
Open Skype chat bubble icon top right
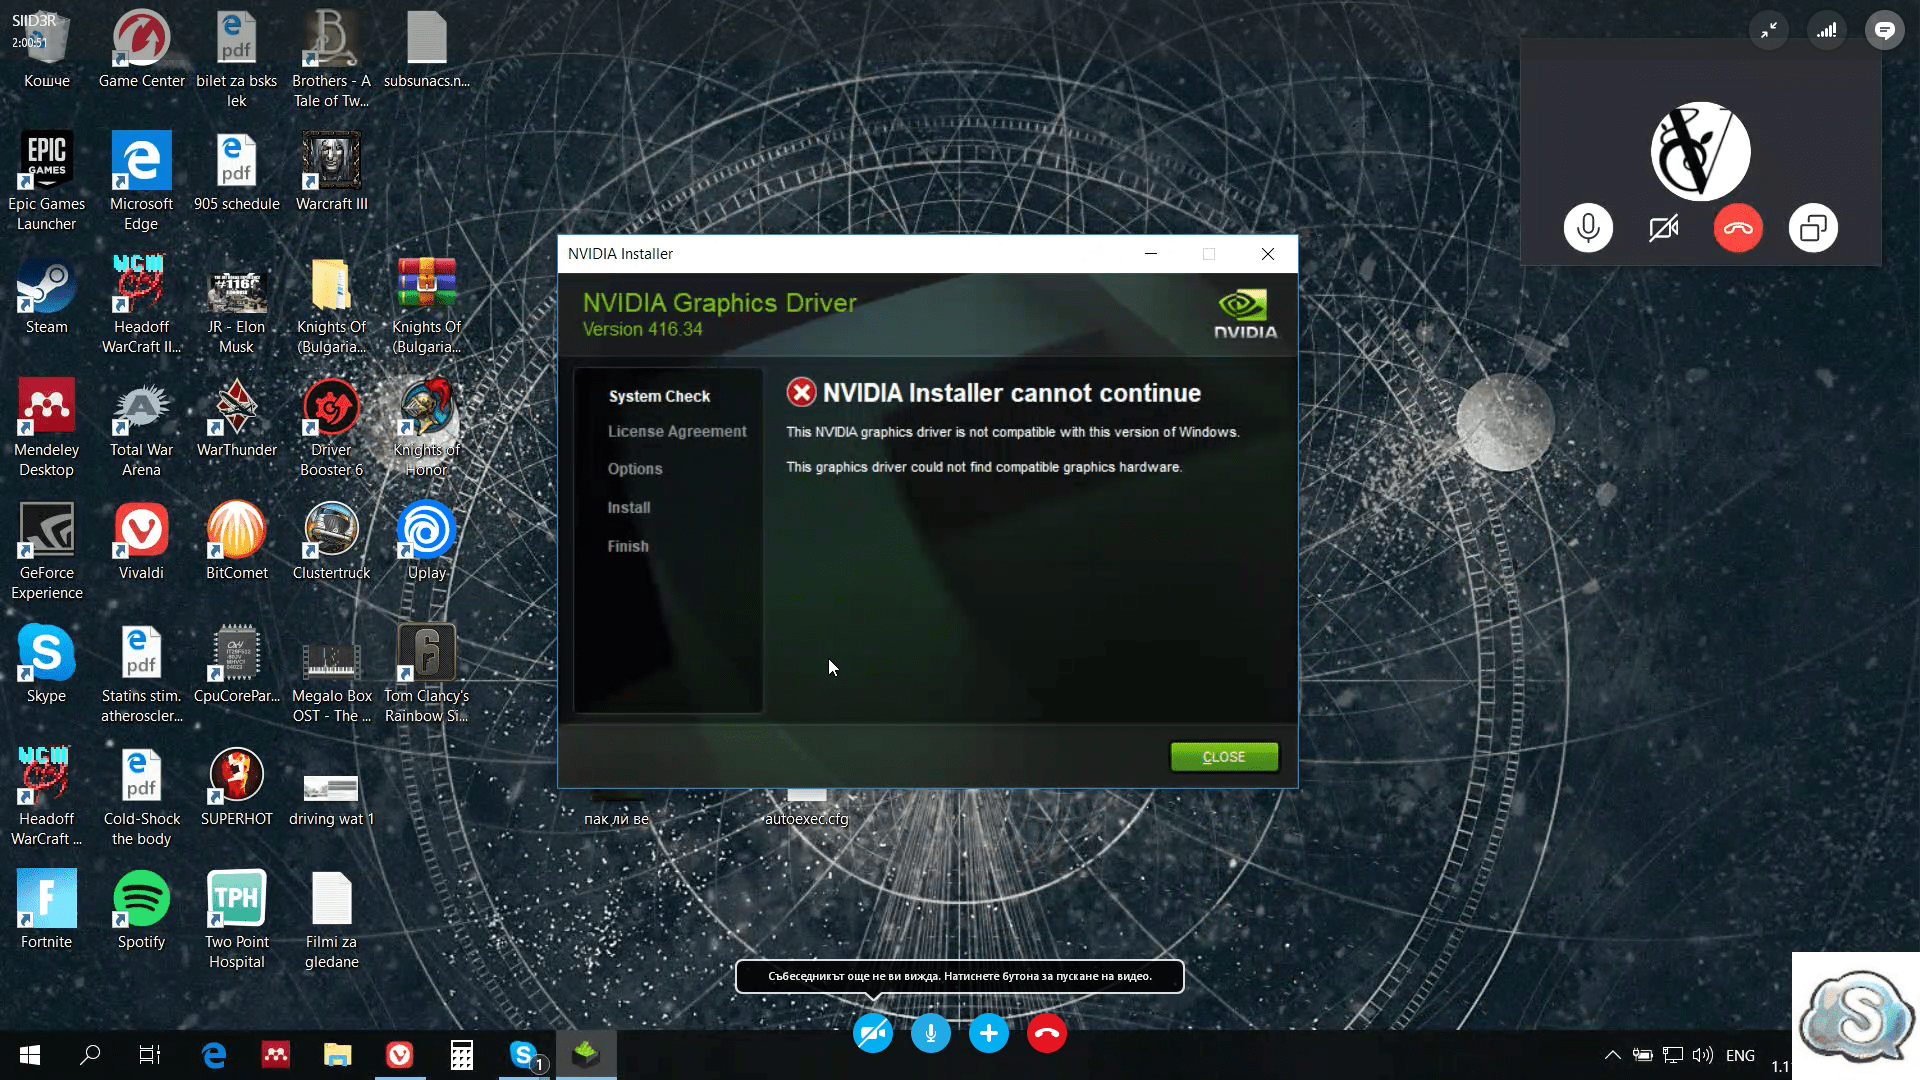(1884, 30)
